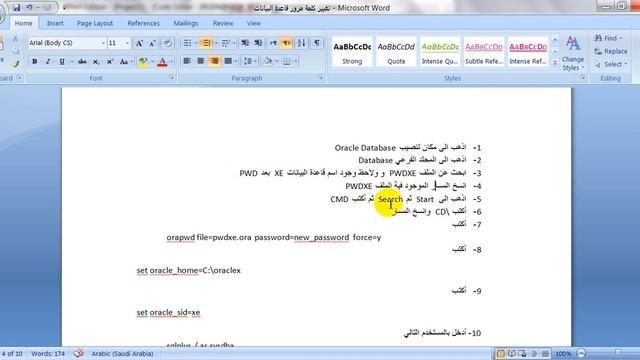Click the Format Painter brush icon
This screenshot has width=640, height=360.
point(15,64)
